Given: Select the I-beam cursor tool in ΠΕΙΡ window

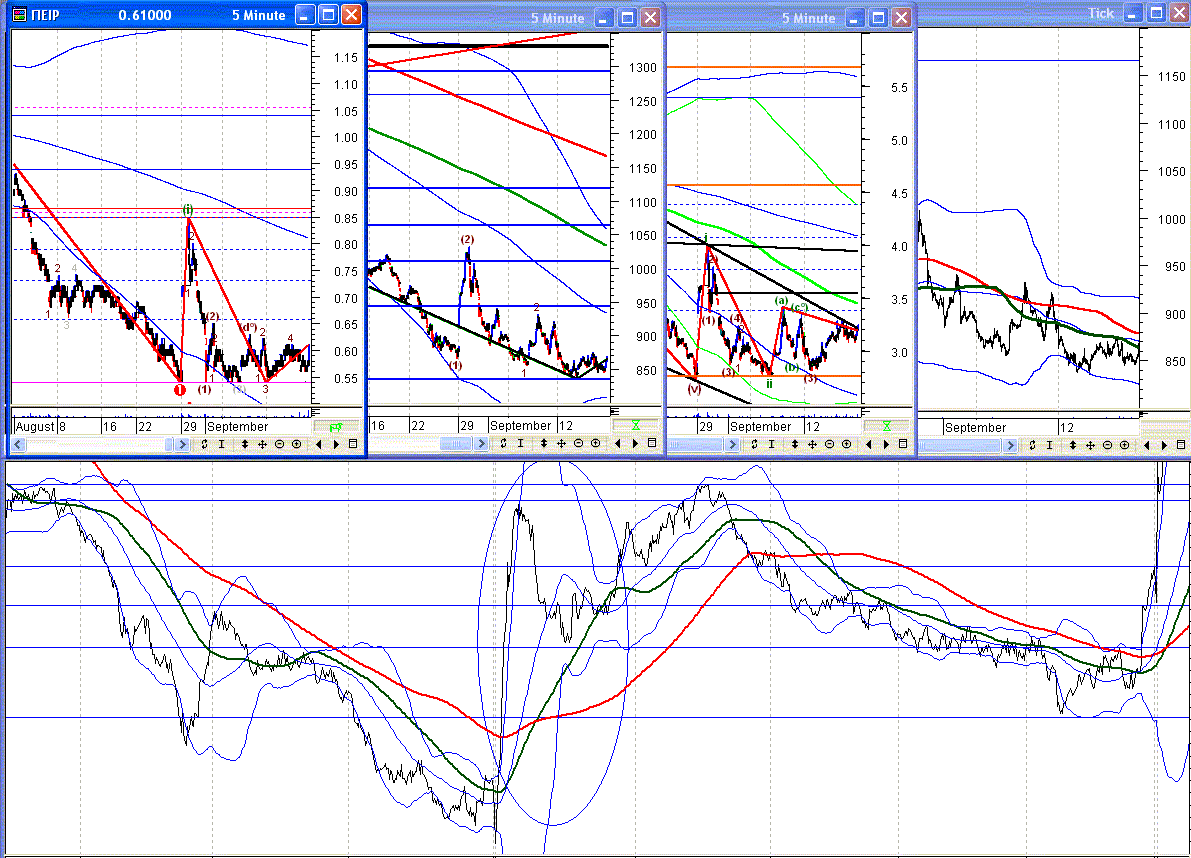Looking at the screenshot, I should 221,444.
